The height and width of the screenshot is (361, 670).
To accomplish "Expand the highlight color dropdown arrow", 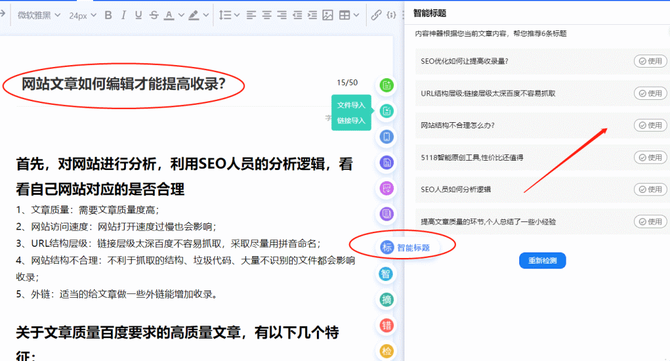I will (206, 15).
